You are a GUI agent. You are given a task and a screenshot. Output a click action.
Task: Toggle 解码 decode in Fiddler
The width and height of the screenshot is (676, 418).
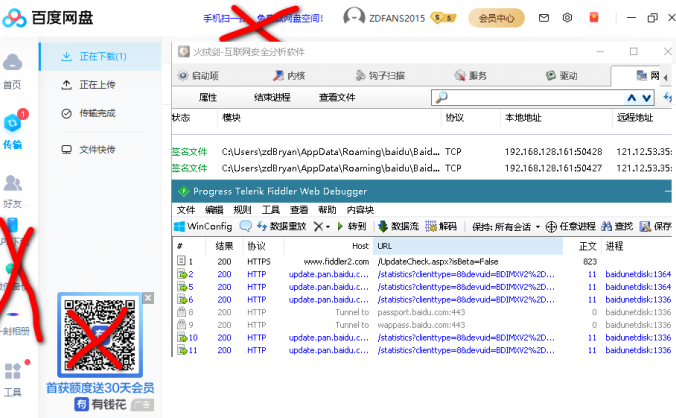click(x=441, y=226)
